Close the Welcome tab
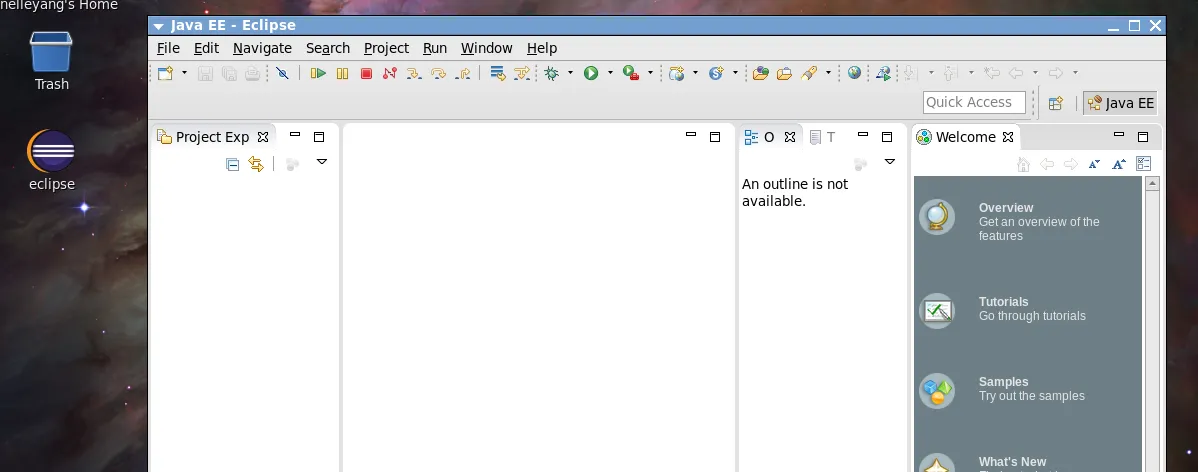Image resolution: width=1198 pixels, height=472 pixels. (x=1008, y=137)
